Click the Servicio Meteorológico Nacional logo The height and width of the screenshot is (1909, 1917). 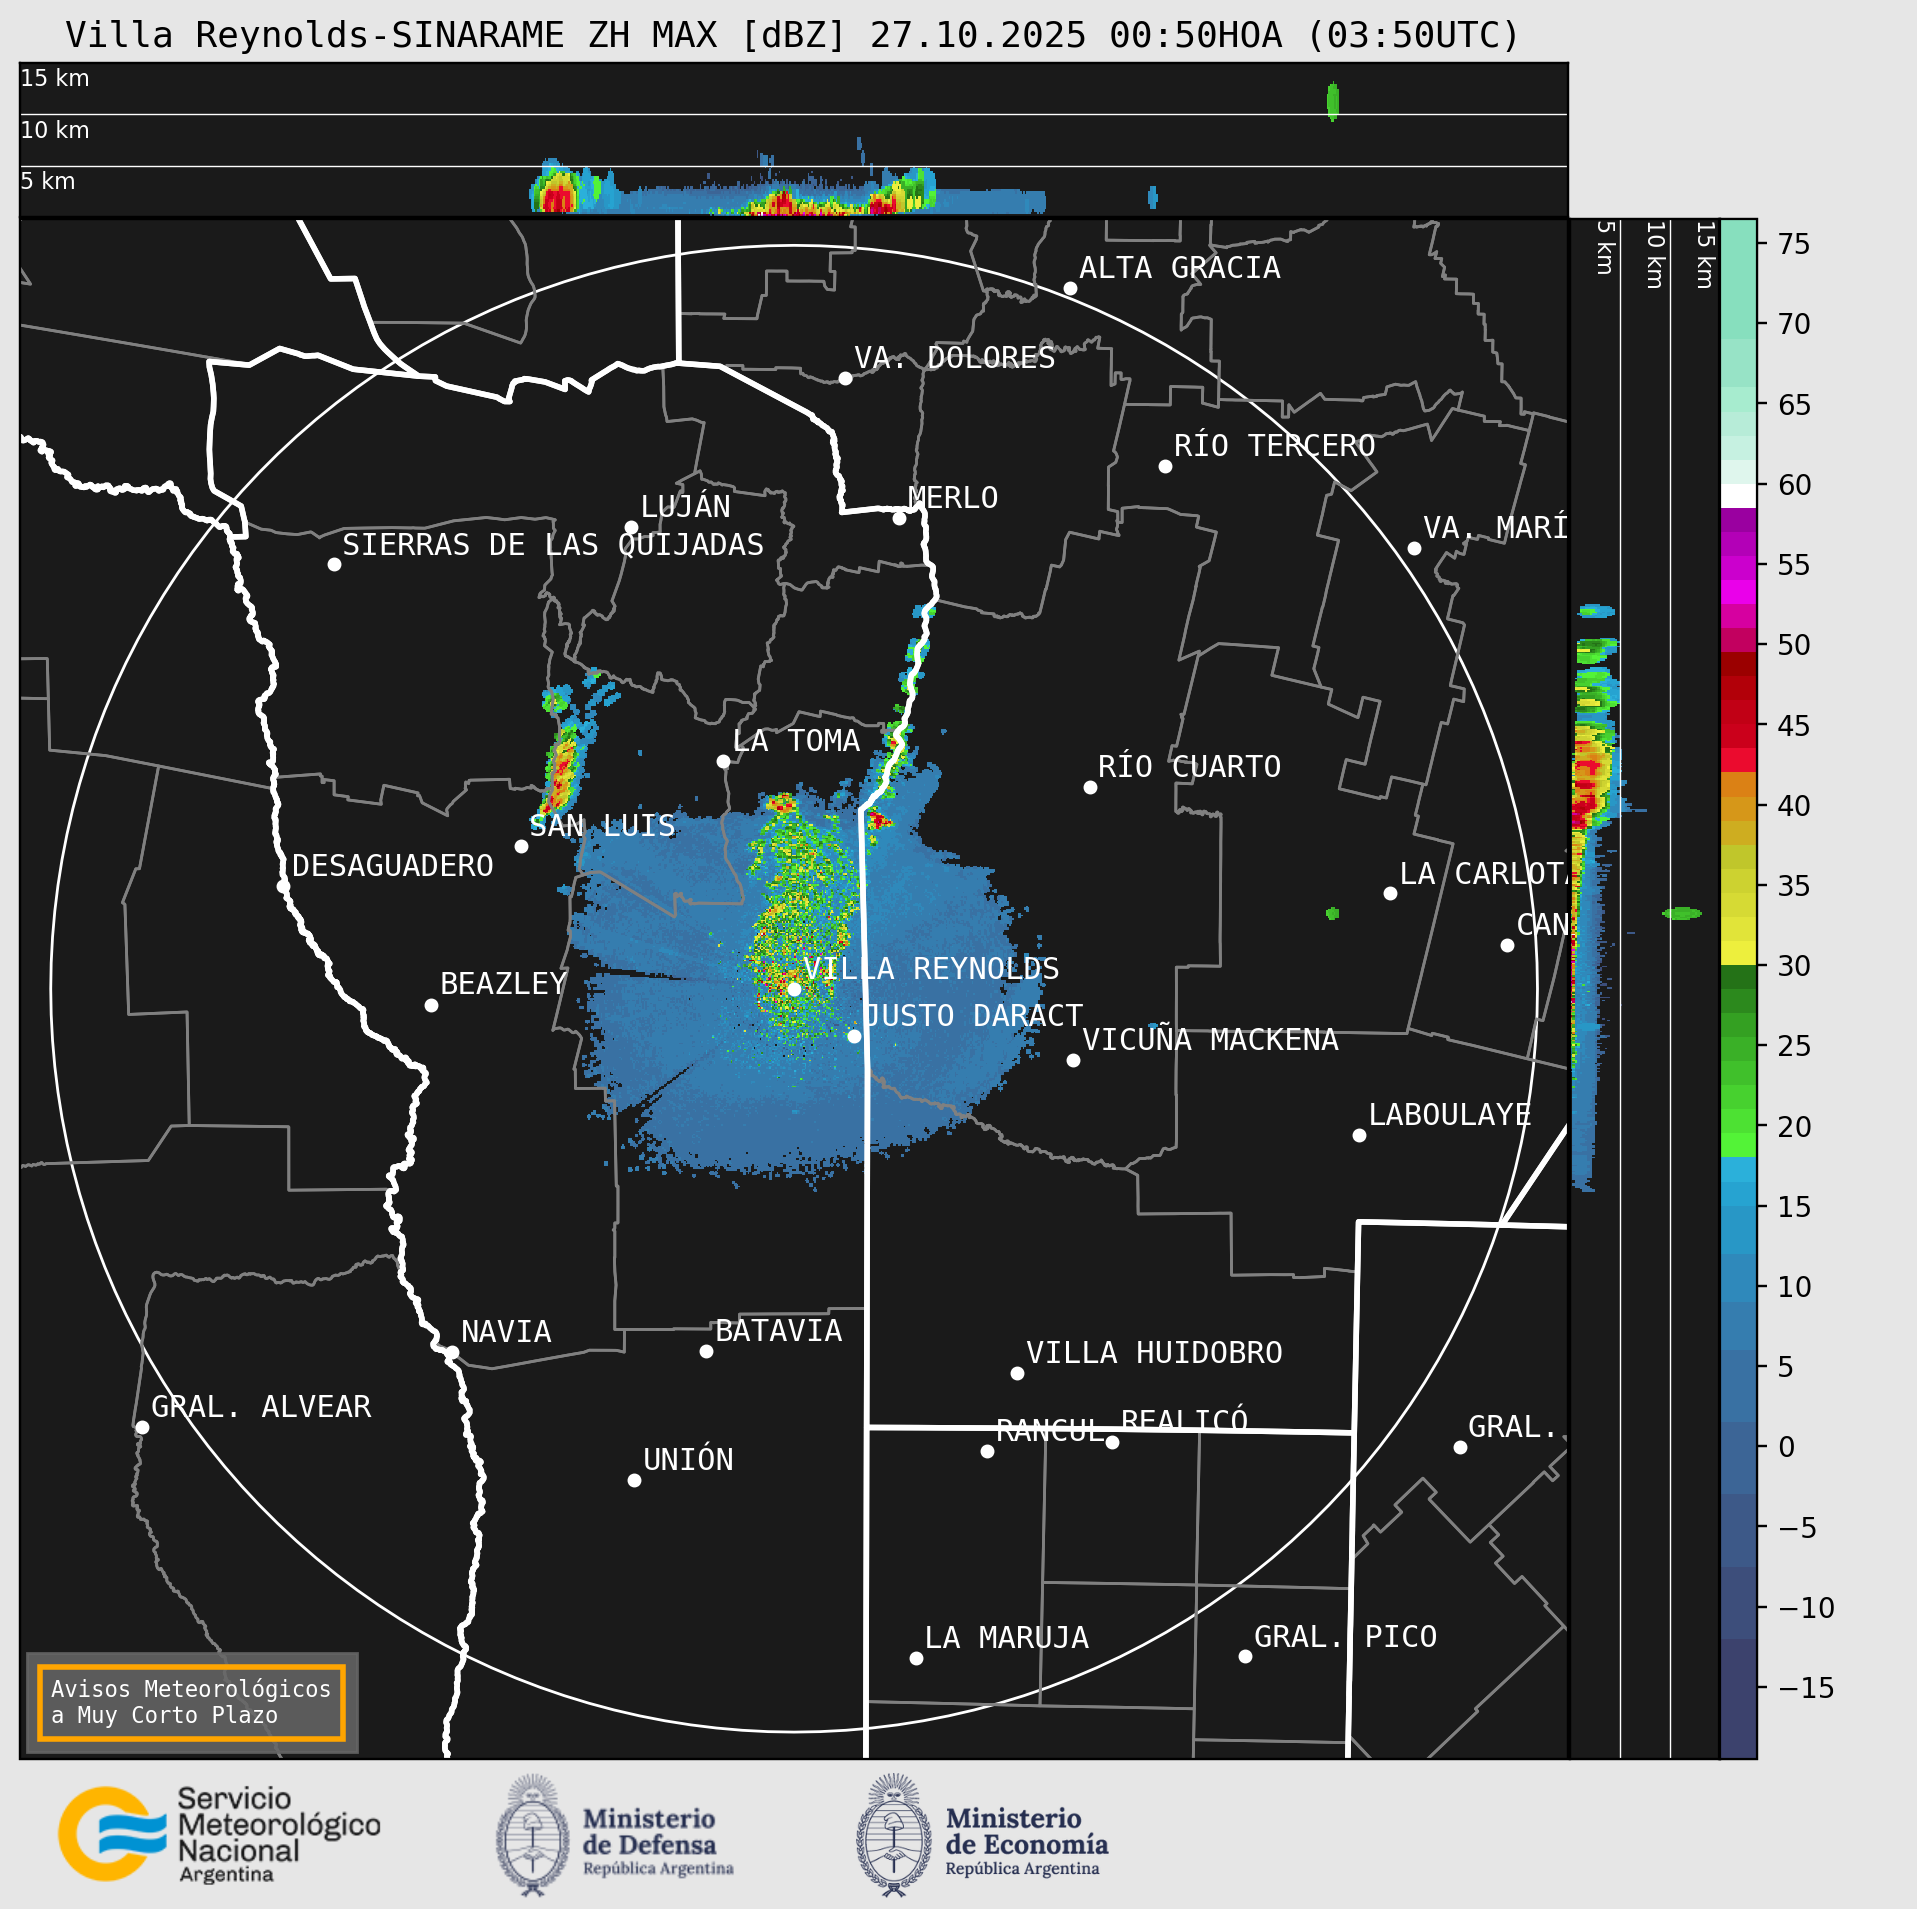(x=219, y=1835)
